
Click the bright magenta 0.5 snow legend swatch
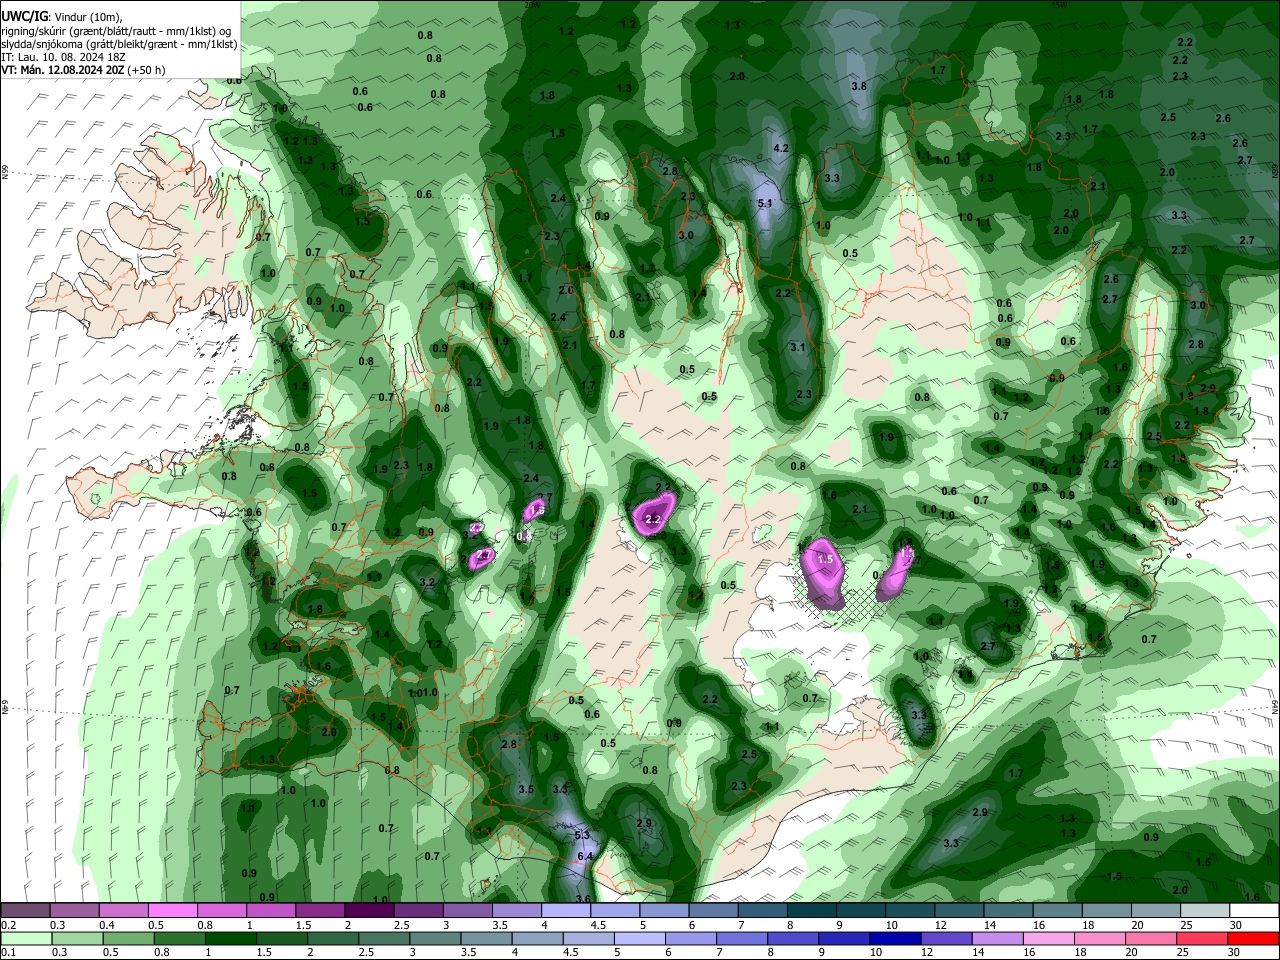coord(172,911)
